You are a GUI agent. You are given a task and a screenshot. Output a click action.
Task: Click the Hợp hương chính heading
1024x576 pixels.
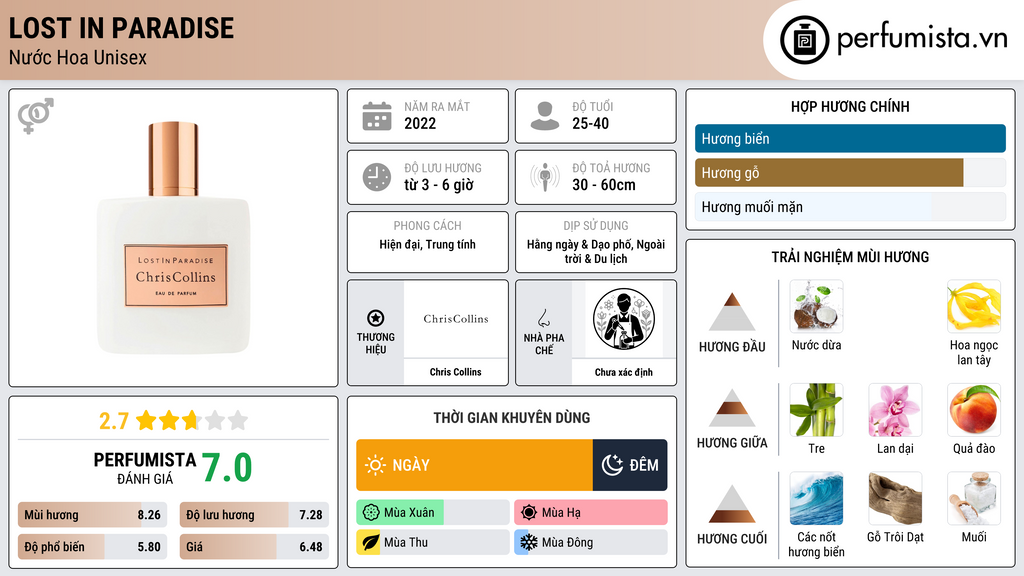[x=850, y=106]
